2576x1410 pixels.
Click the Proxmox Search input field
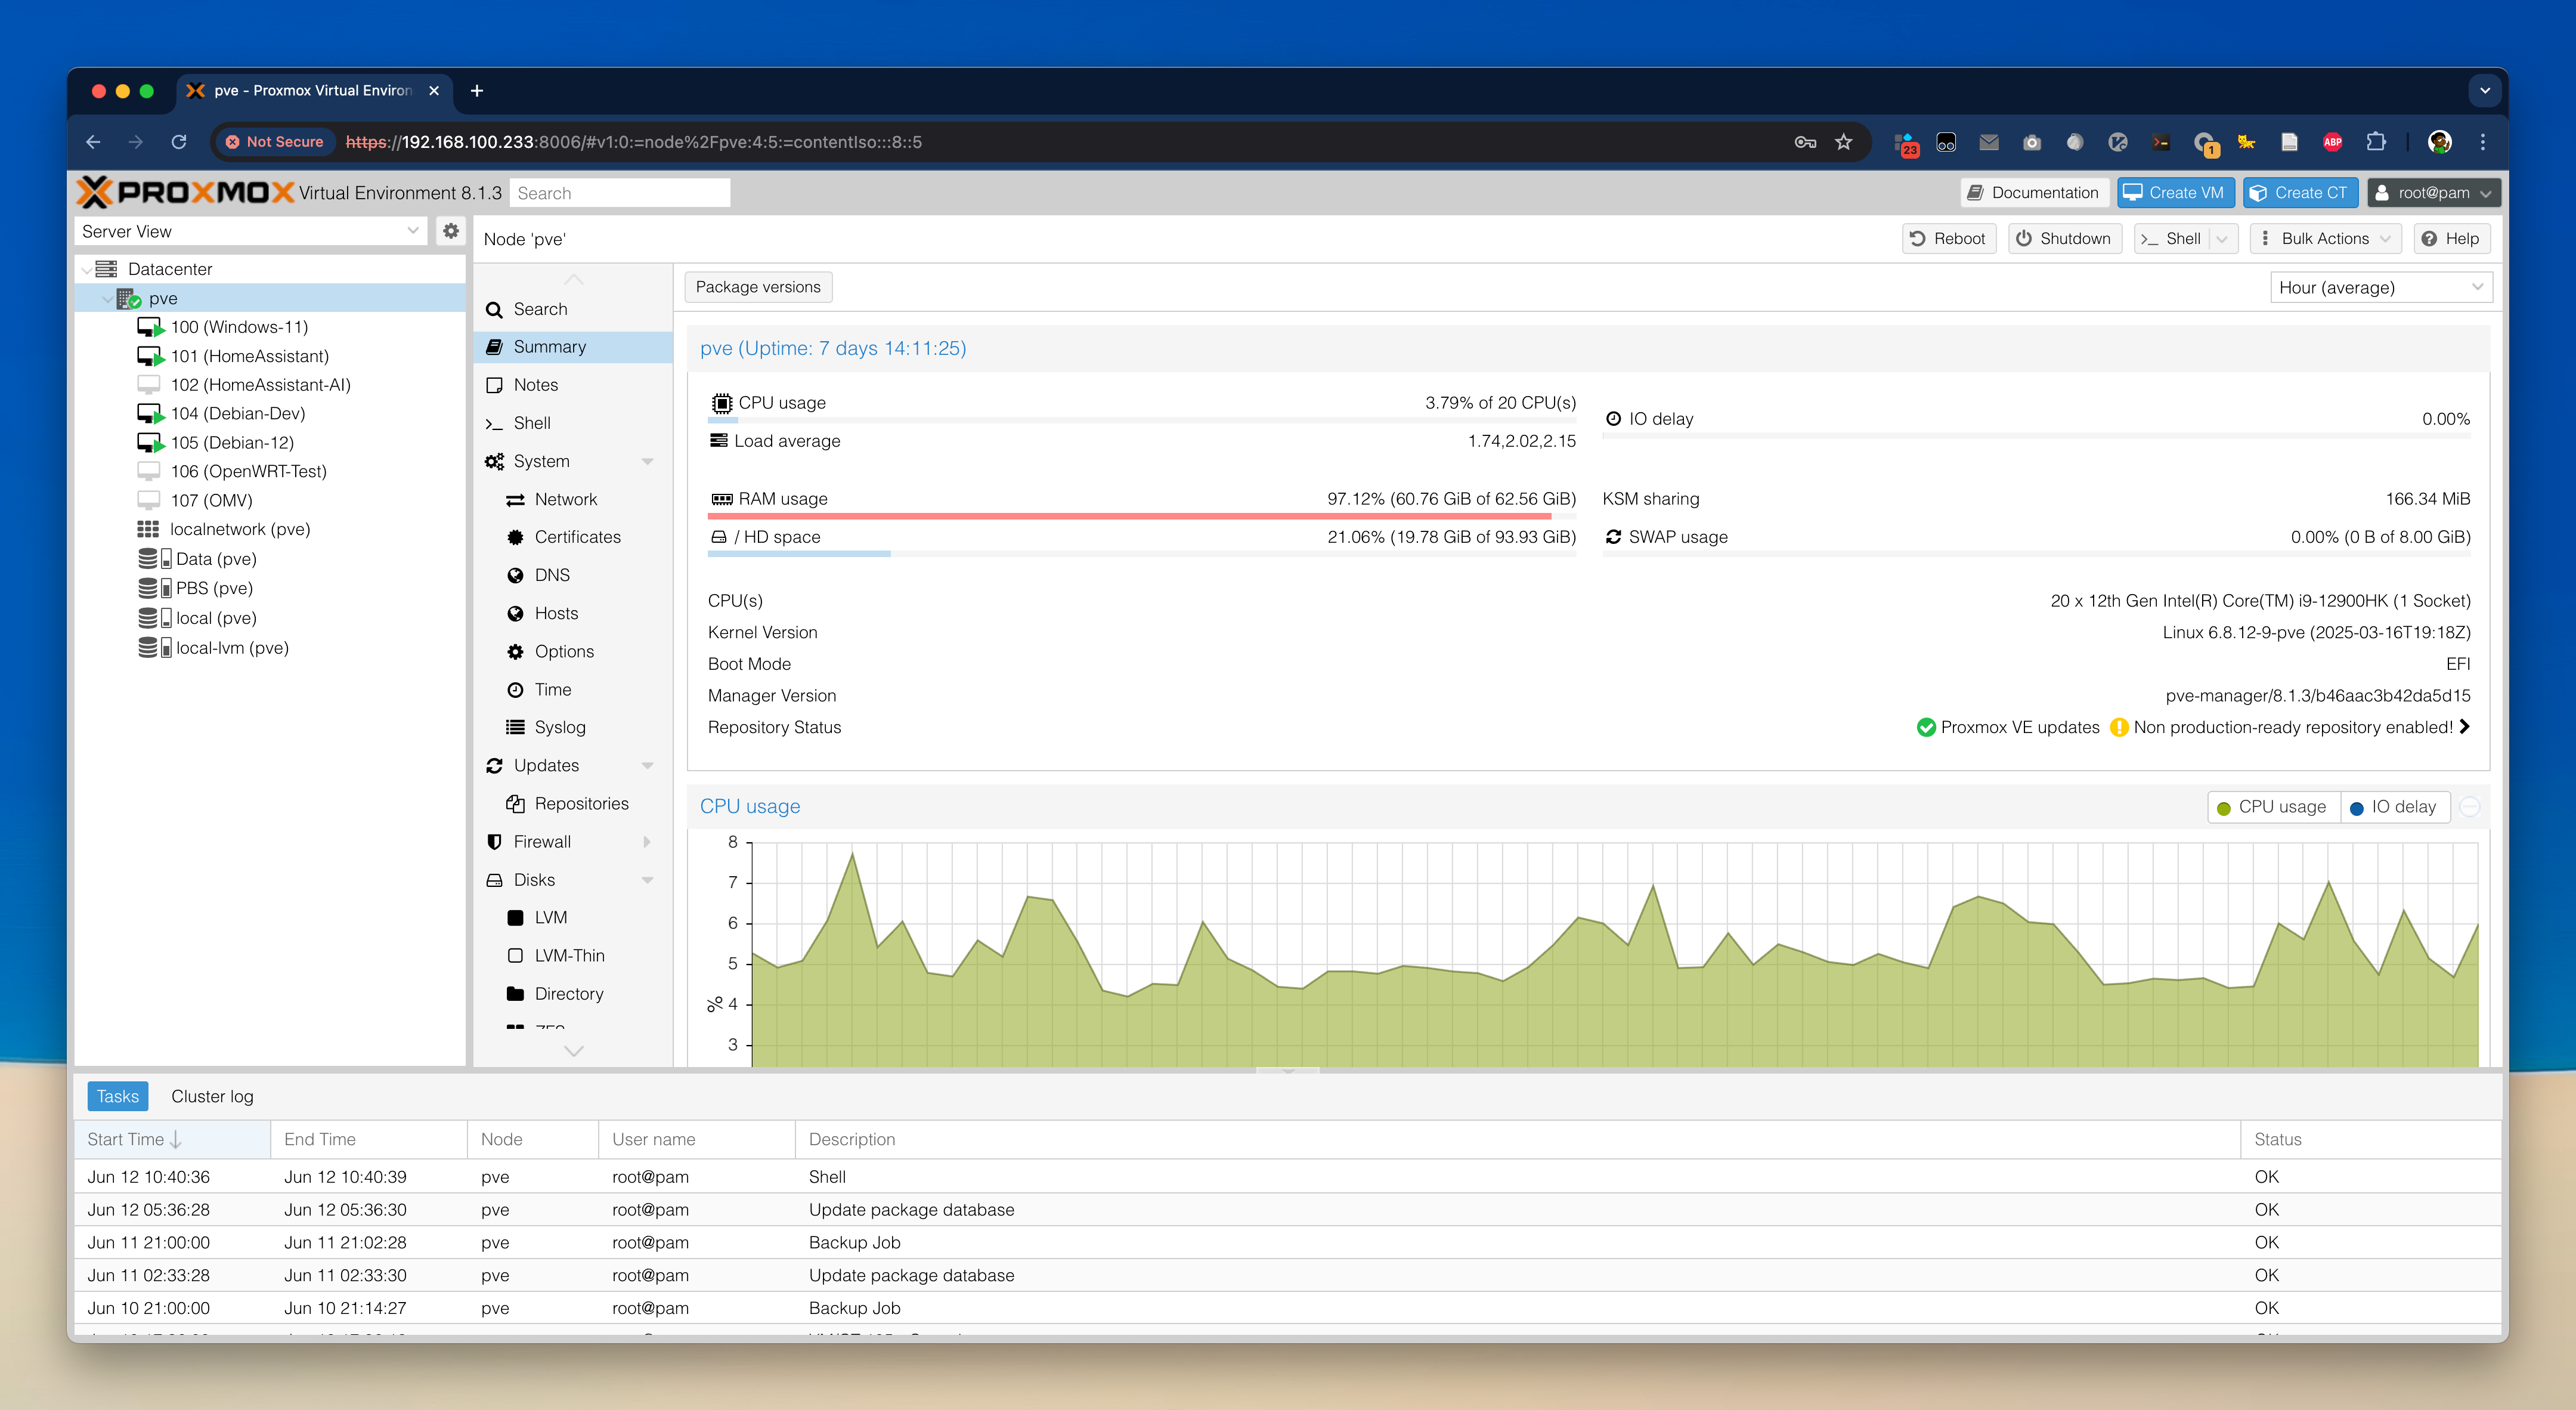tap(620, 193)
